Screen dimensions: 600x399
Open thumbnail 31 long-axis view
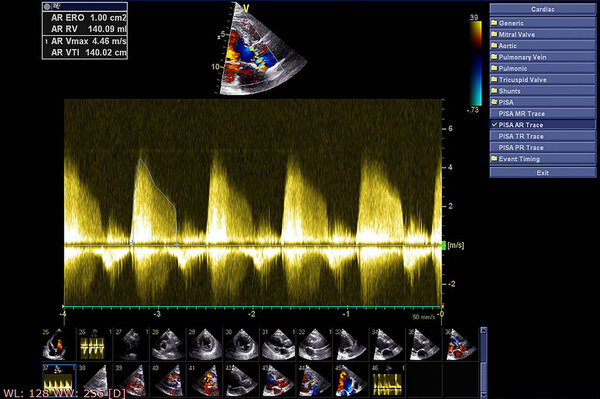[278, 344]
